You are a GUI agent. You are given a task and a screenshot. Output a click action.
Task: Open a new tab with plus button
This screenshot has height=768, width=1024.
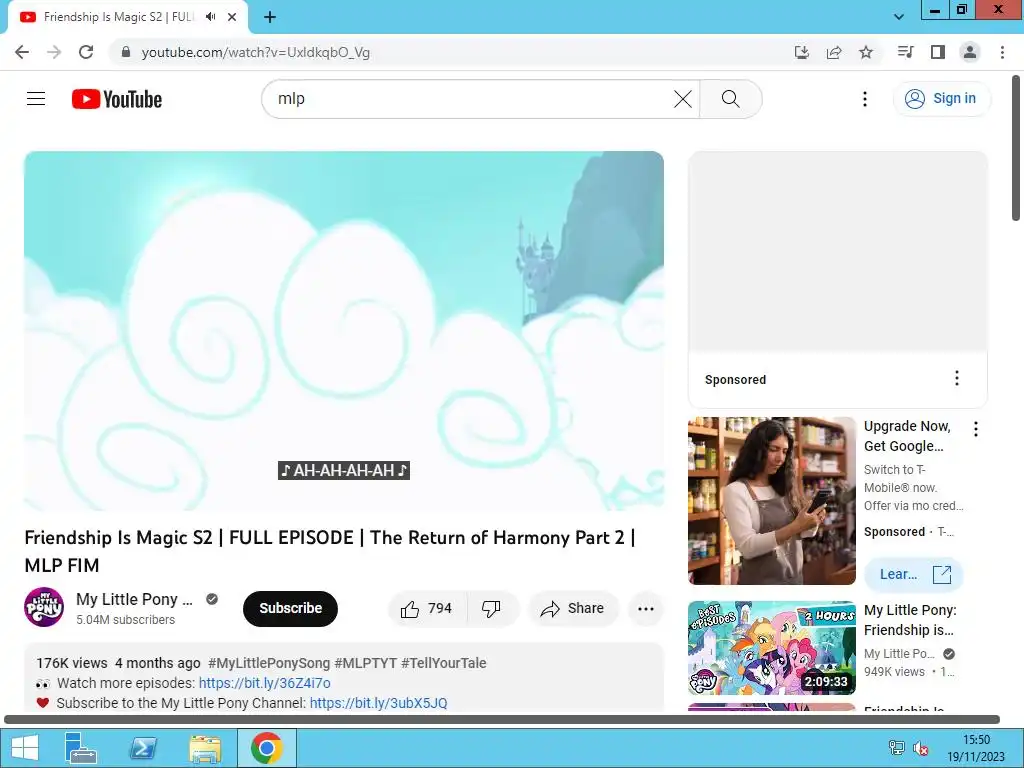[x=270, y=17]
